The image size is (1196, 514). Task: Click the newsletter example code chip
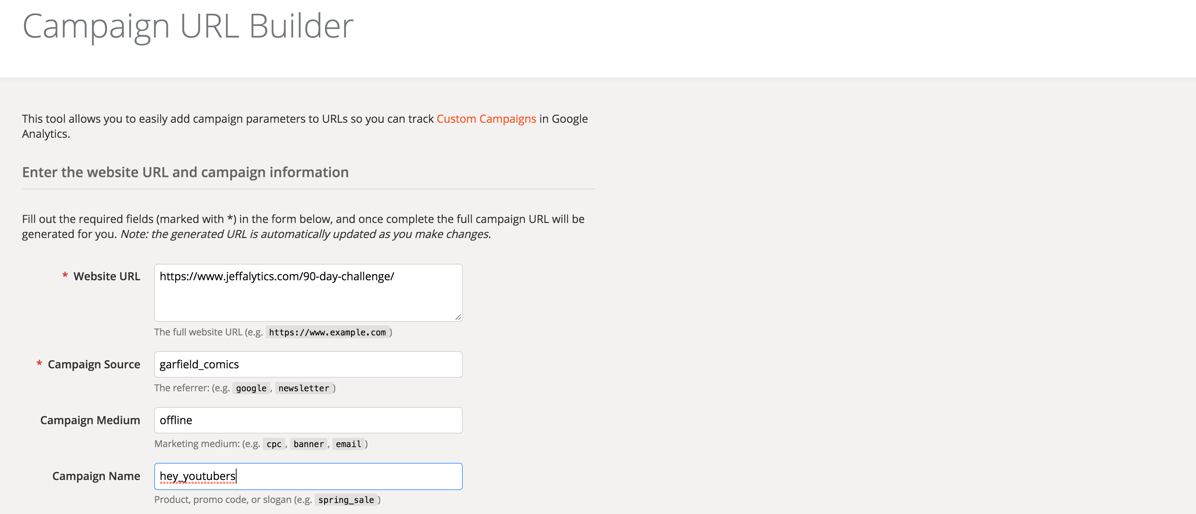point(304,388)
